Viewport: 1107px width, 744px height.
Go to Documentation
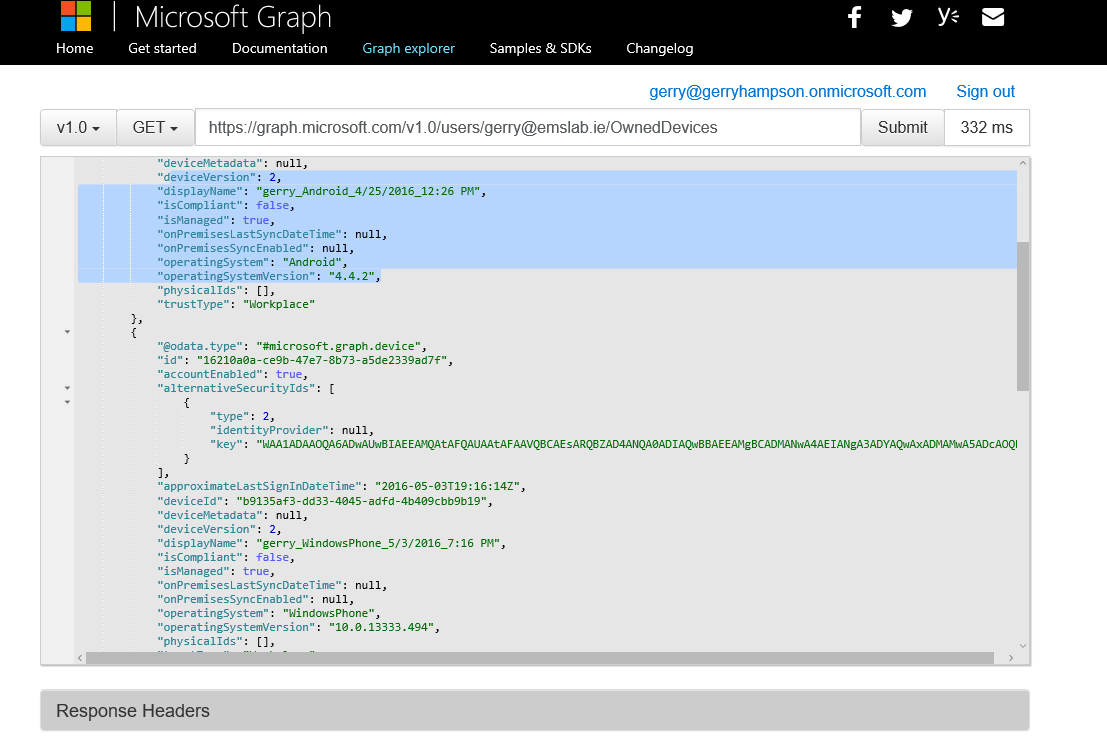click(279, 48)
